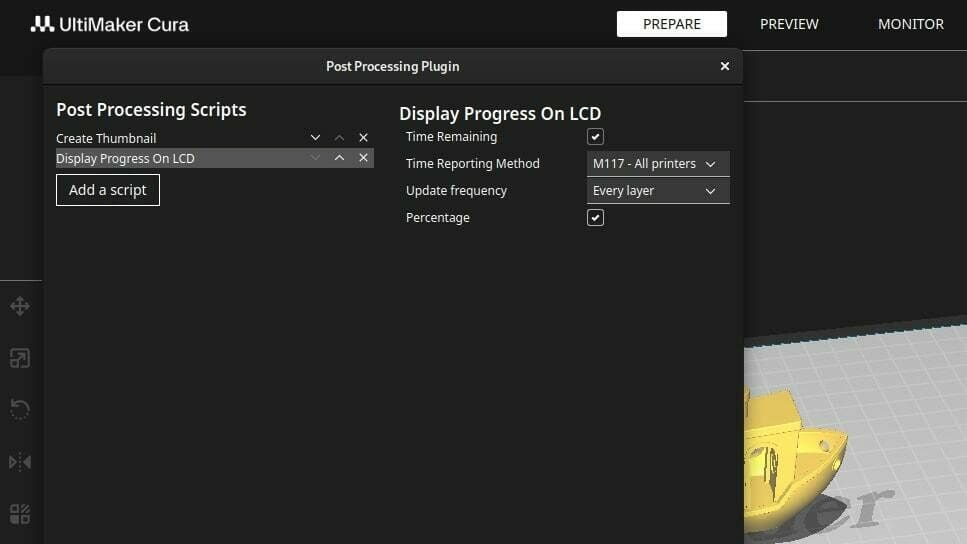
Task: Select the Display Progress On LCD script row
Action: [215, 158]
